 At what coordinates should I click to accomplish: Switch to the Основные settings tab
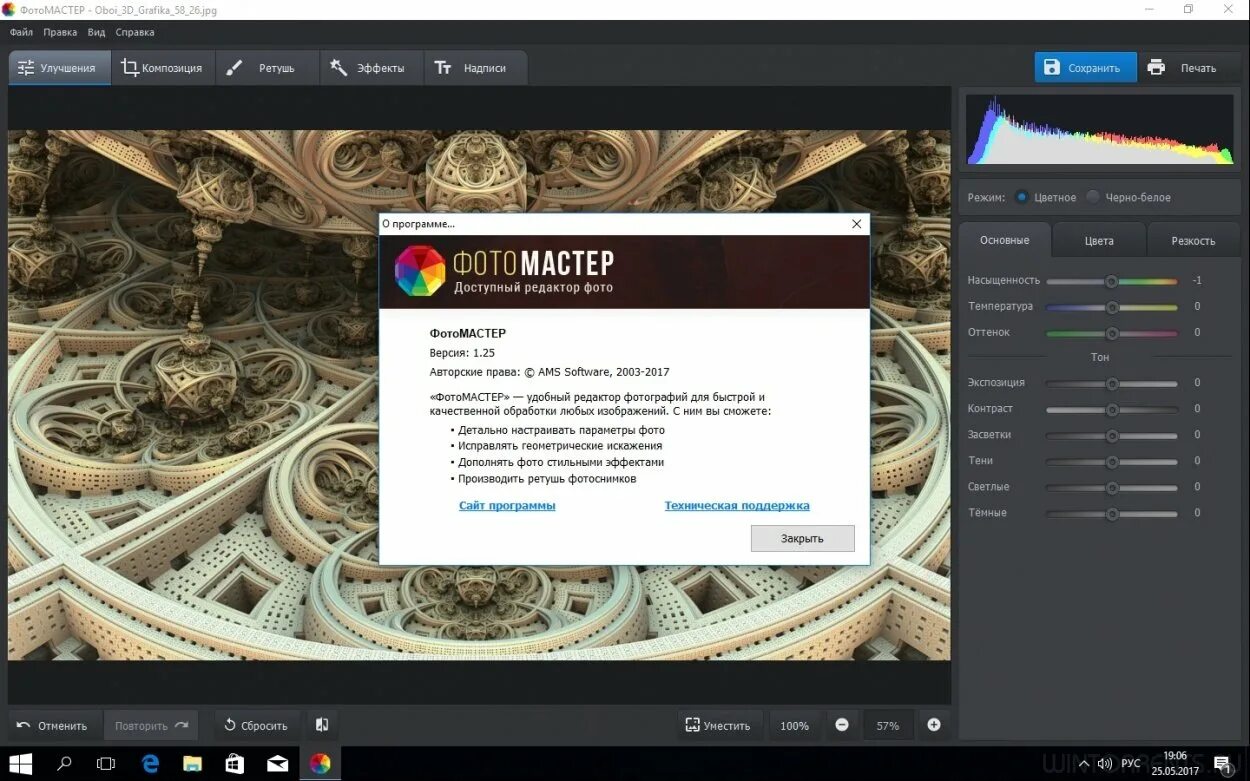pyautogui.click(x=1005, y=240)
